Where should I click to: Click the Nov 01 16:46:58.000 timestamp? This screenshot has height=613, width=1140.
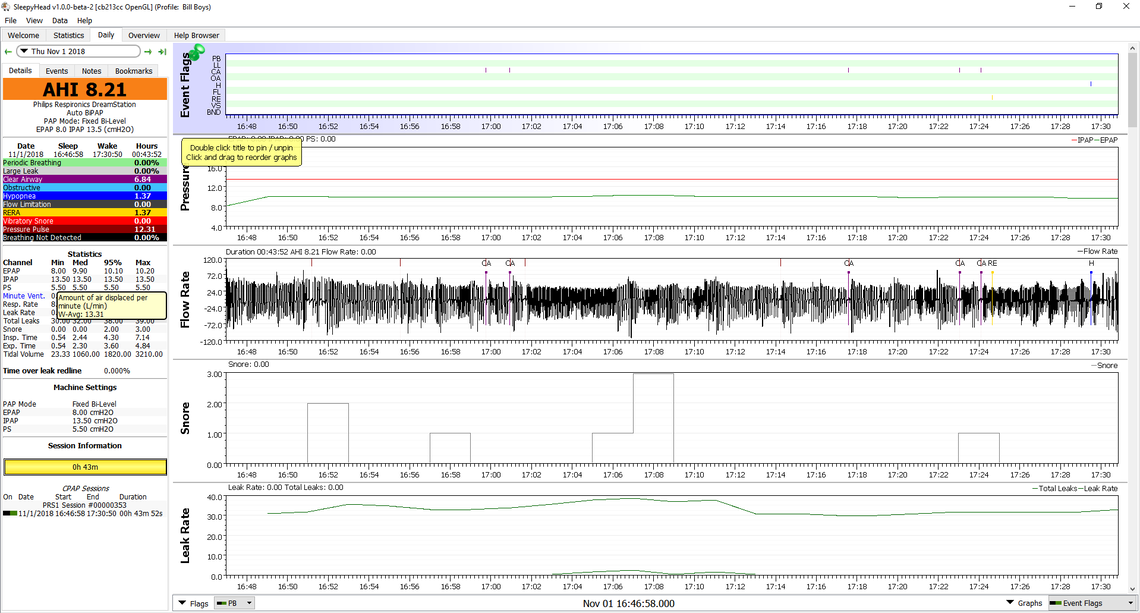click(628, 604)
